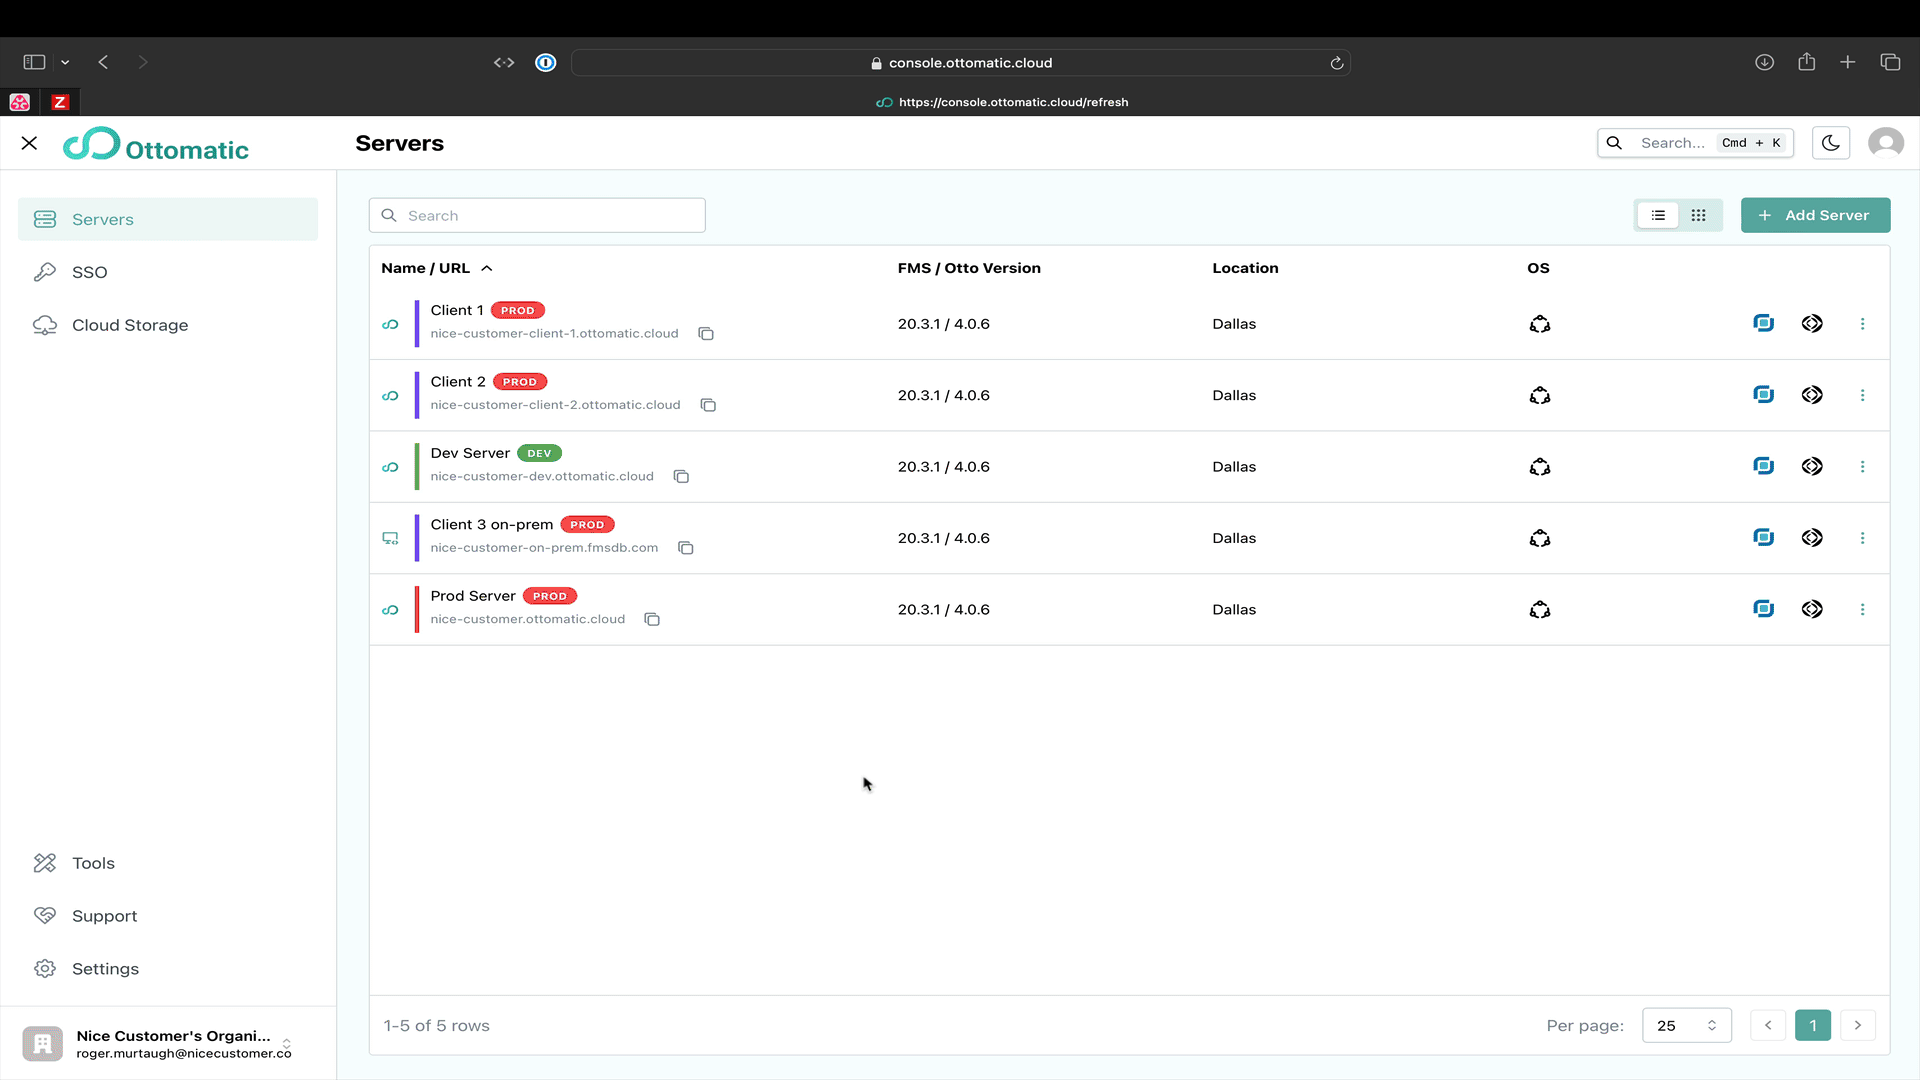The width and height of the screenshot is (1920, 1080).
Task: Focus the servers Search field
Action: (x=537, y=216)
